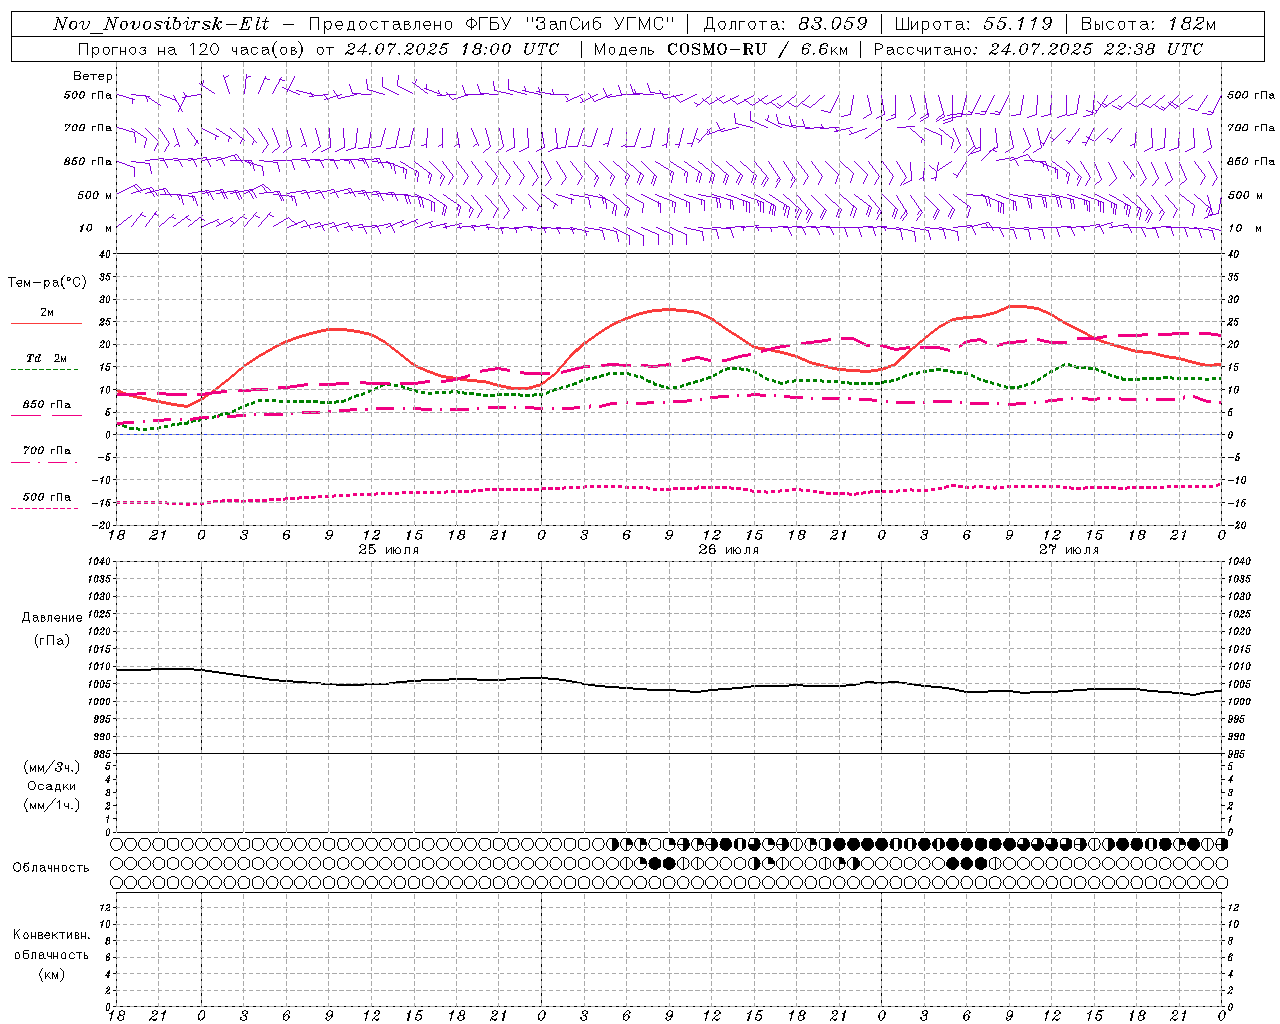The image size is (1280, 1024).
Task: Click the 700 гПа dash-dot legend line sample
Action: [44, 462]
